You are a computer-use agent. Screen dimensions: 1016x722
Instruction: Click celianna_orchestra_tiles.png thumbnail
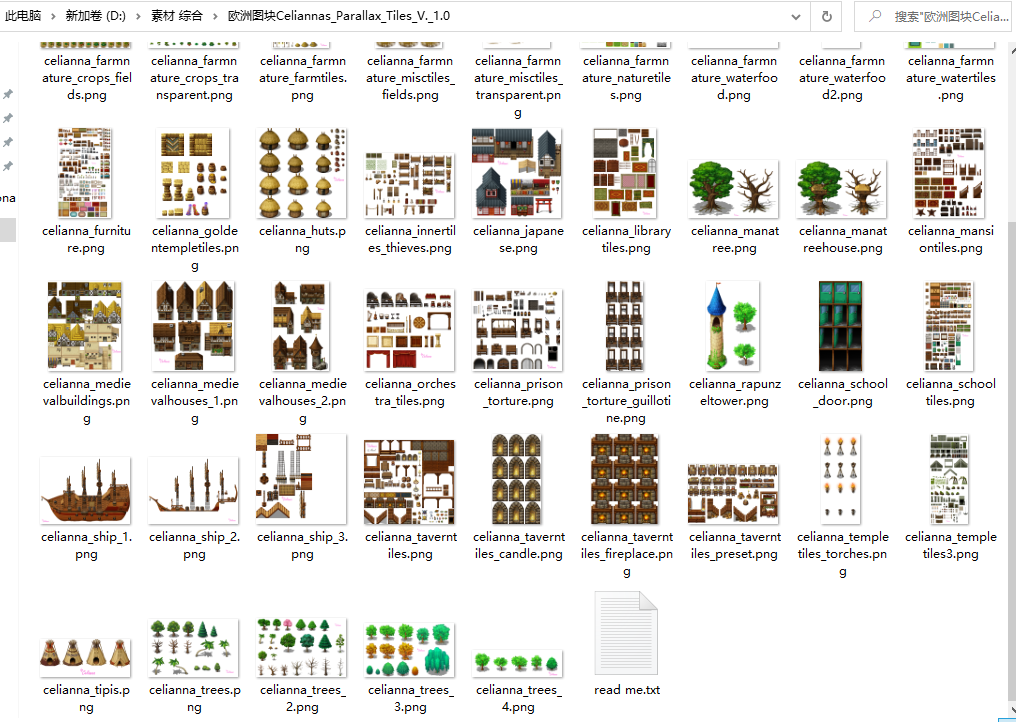click(x=410, y=330)
